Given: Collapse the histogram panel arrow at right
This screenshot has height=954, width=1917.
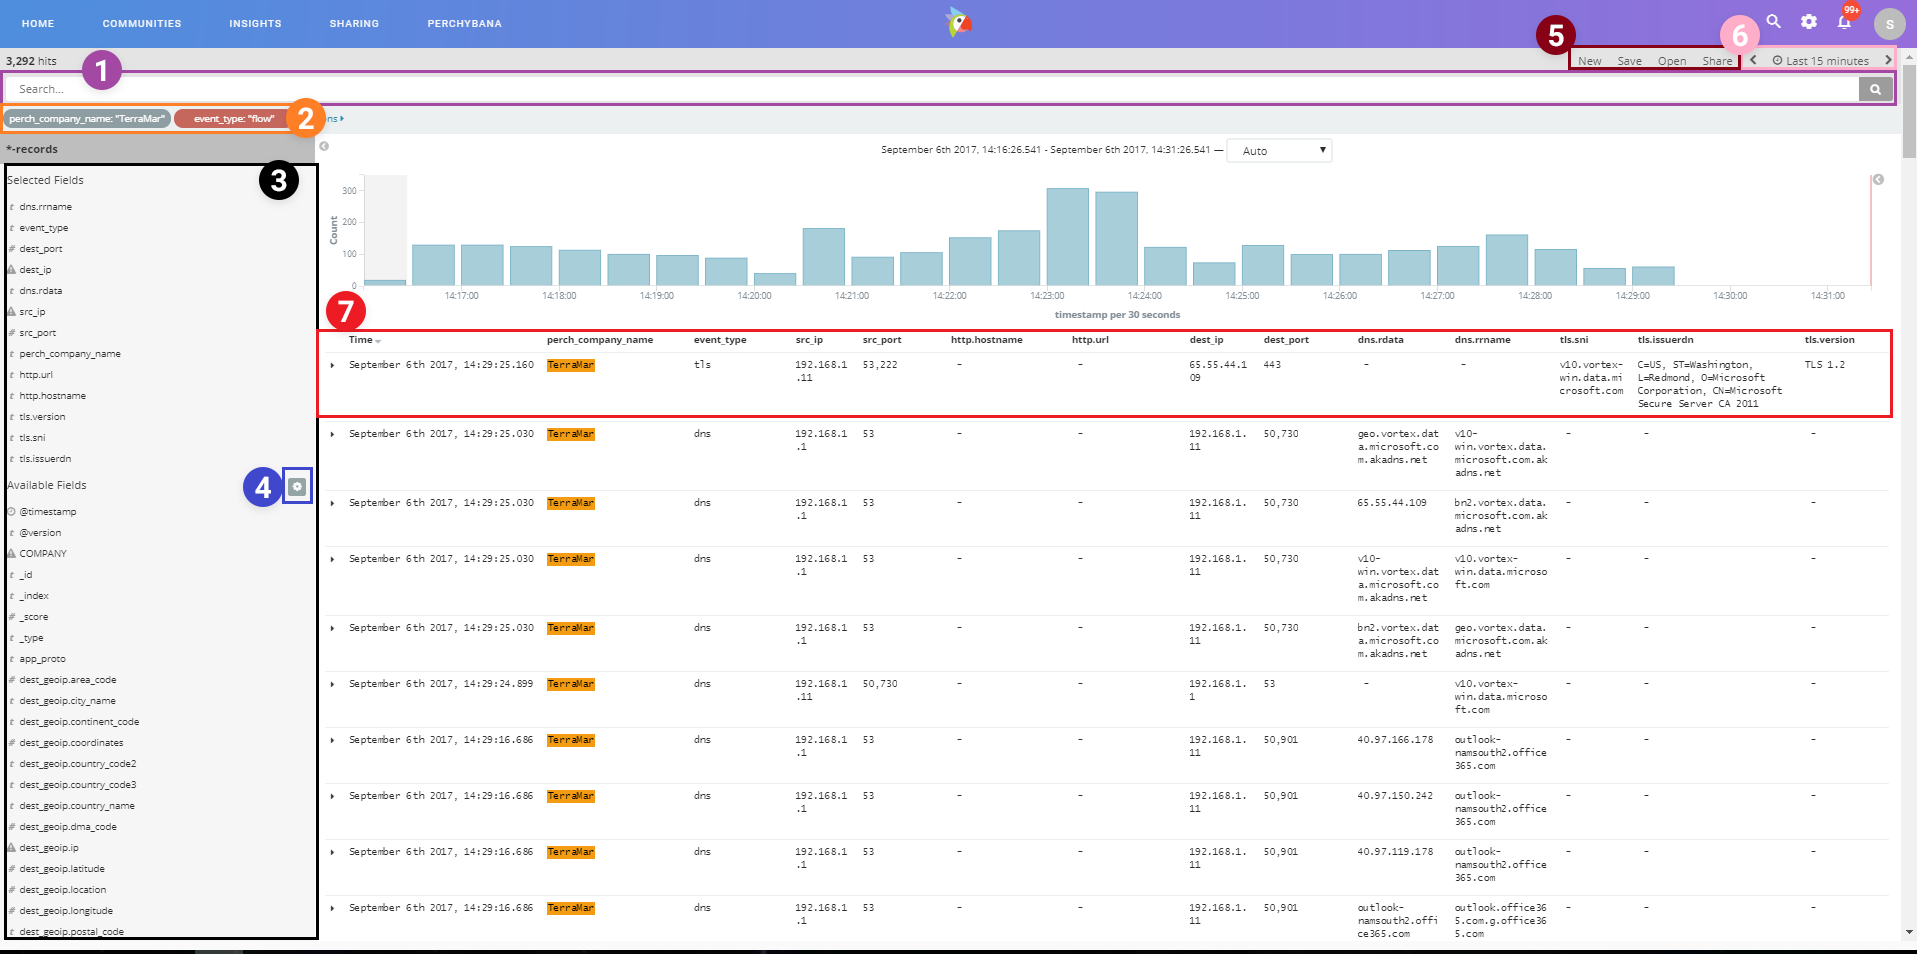Looking at the screenshot, I should click(1878, 180).
